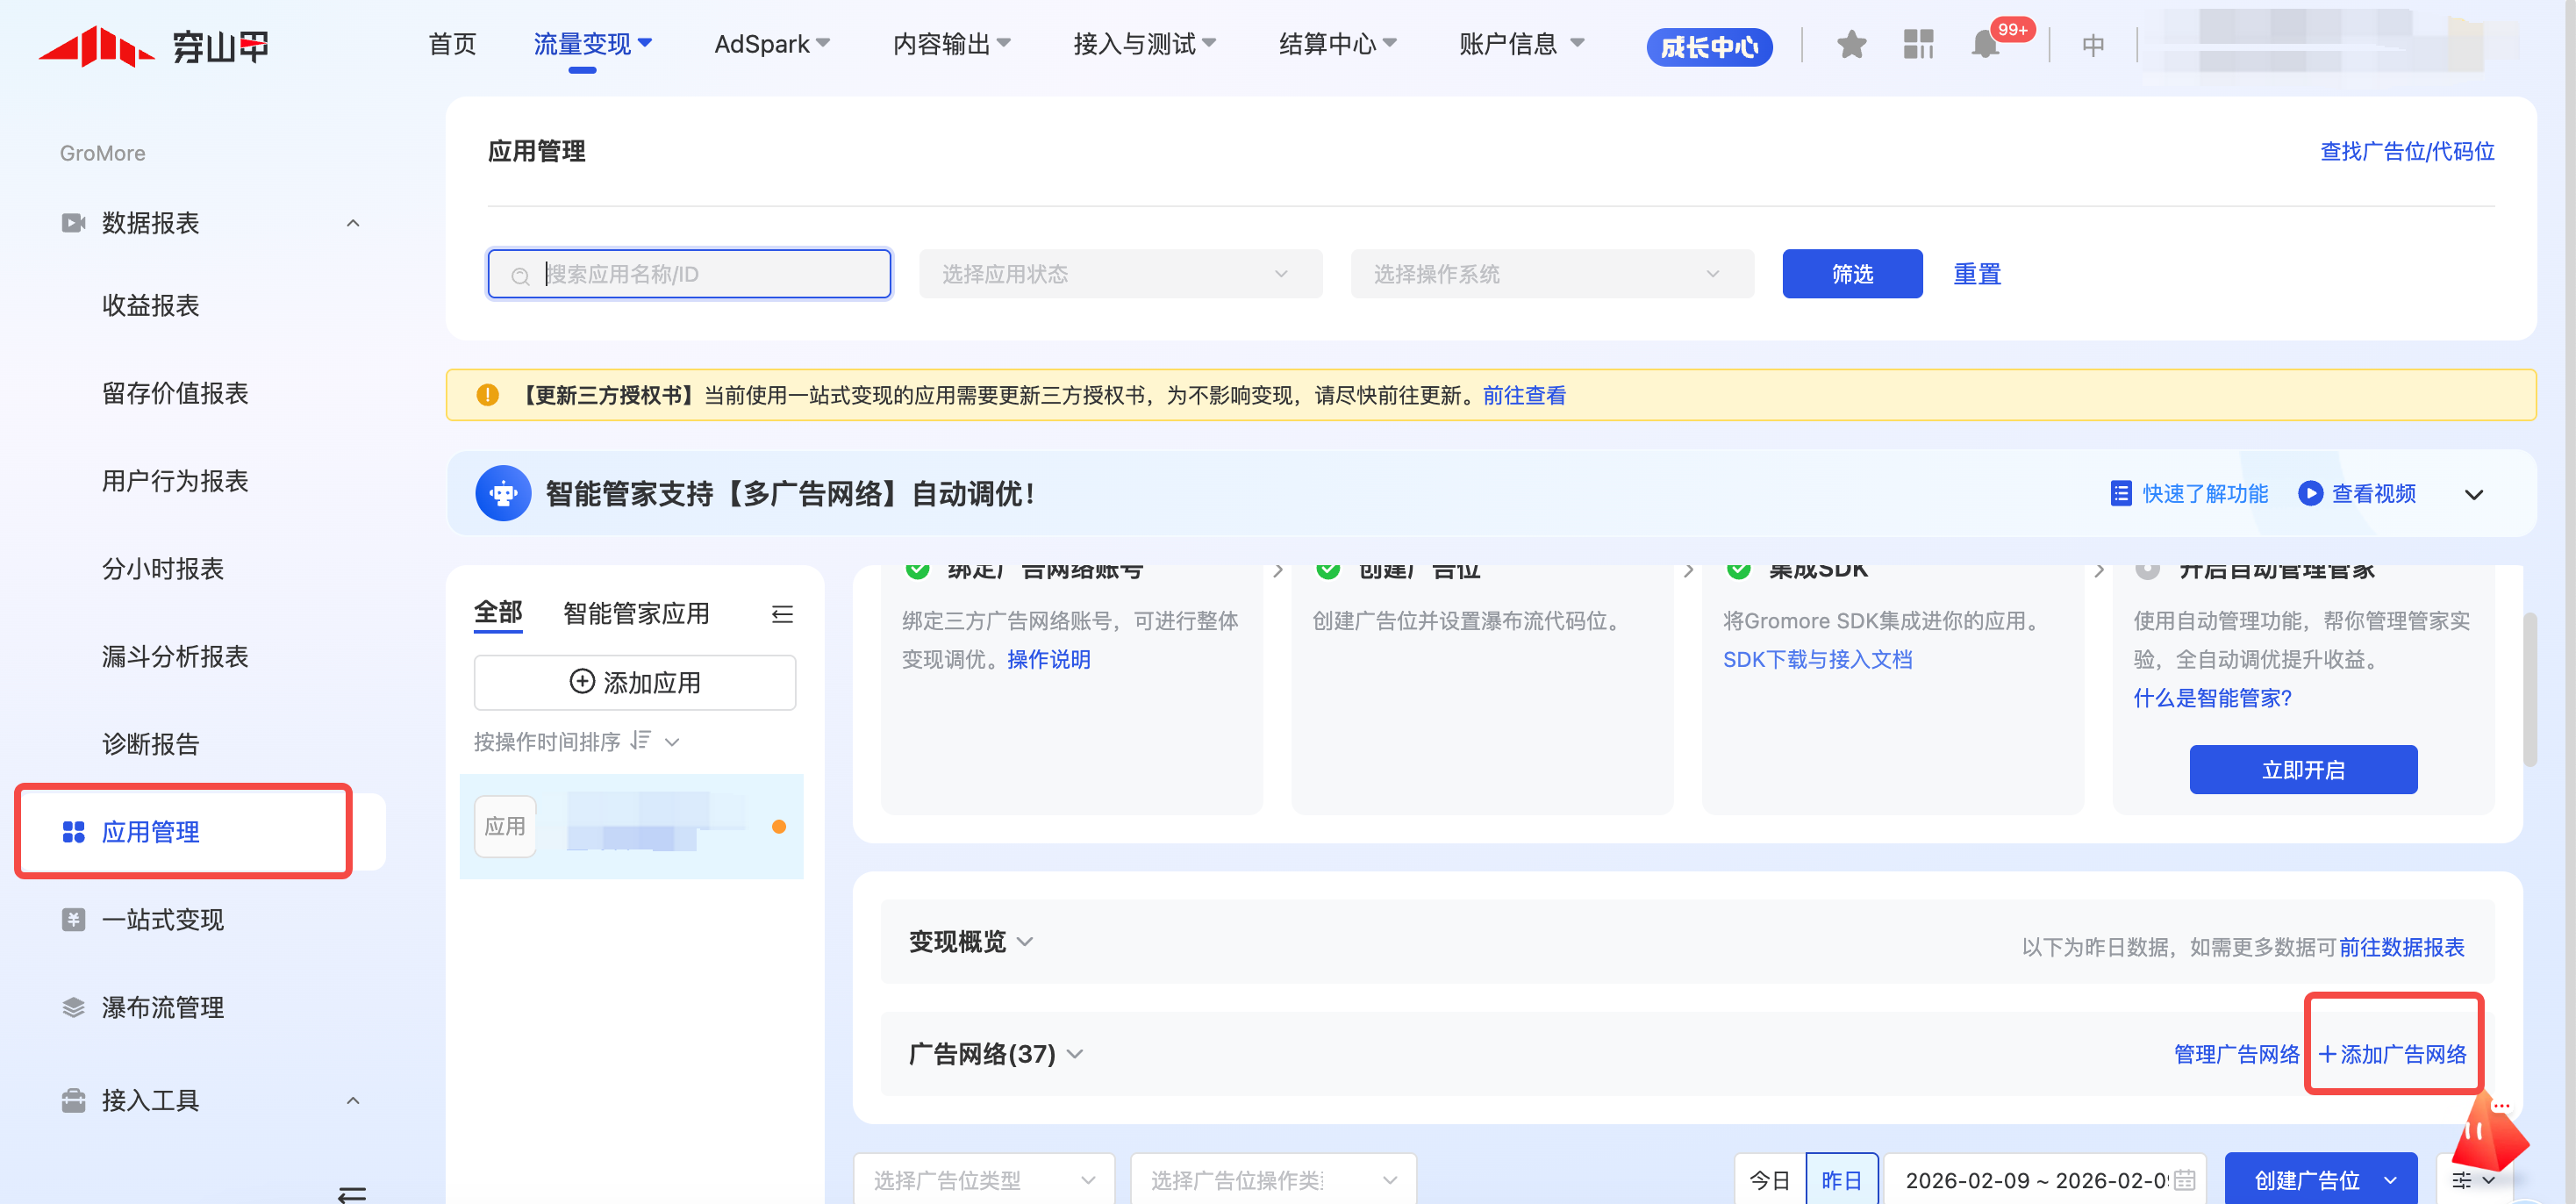Click the 筛选 filter button
The image size is (2576, 1204).
point(1851,274)
